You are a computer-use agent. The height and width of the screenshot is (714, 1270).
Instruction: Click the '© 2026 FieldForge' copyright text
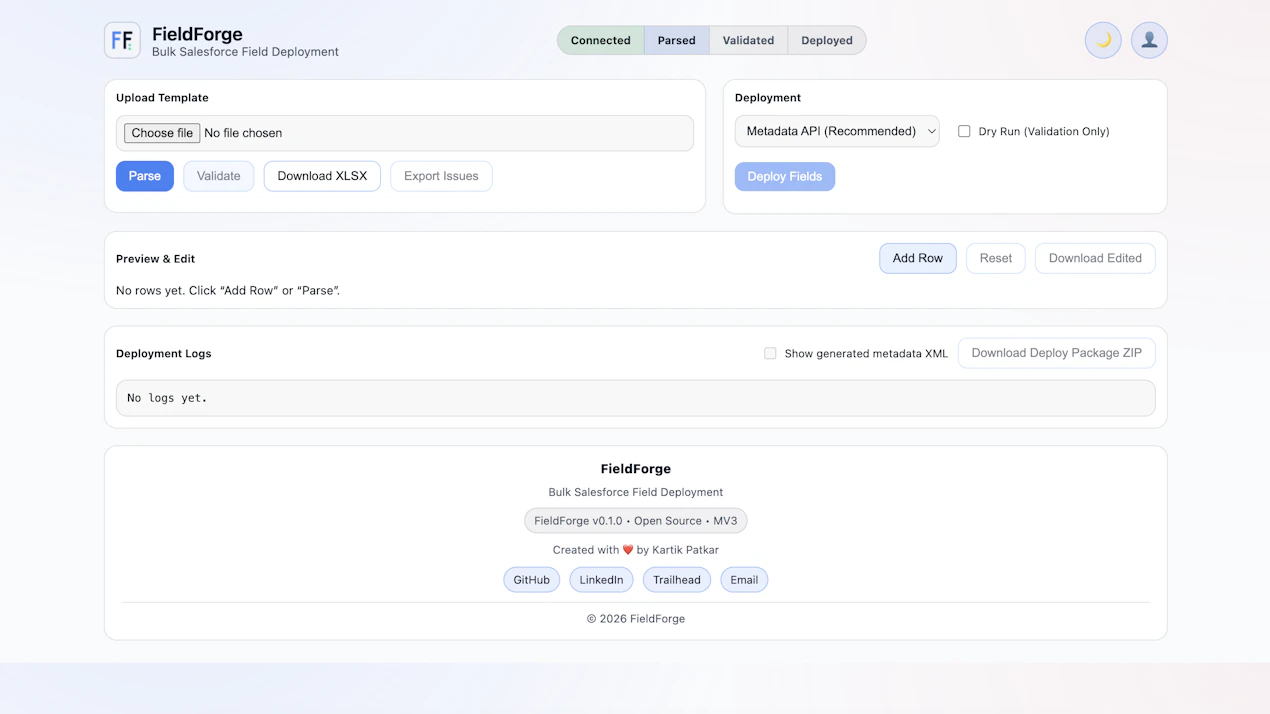[x=635, y=619]
